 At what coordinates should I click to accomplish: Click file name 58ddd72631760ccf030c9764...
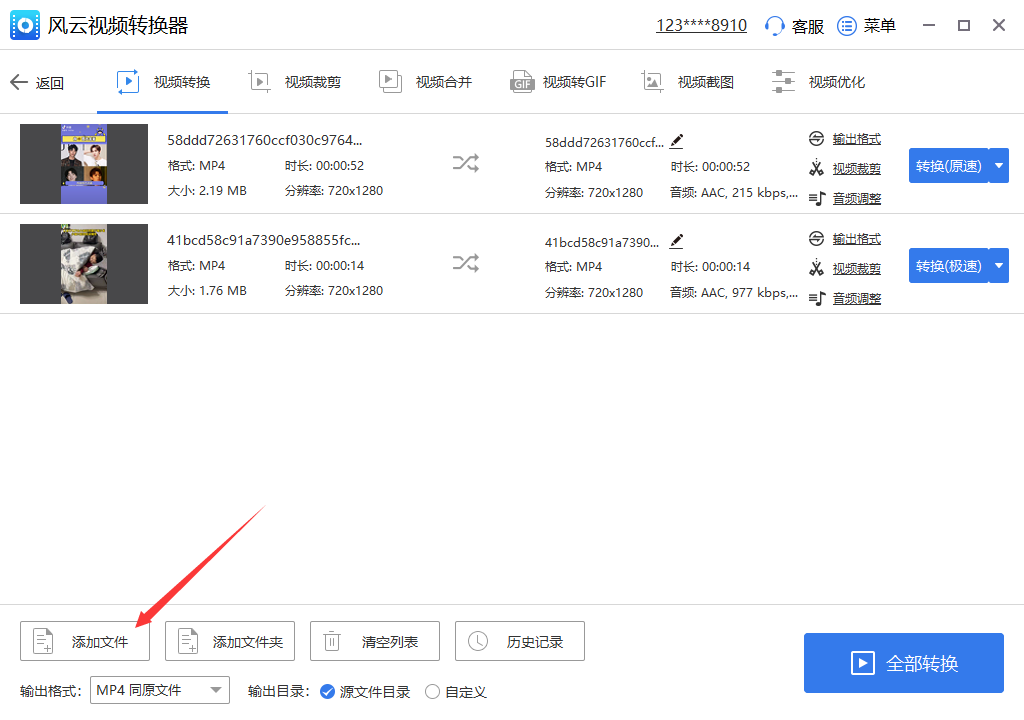click(264, 140)
